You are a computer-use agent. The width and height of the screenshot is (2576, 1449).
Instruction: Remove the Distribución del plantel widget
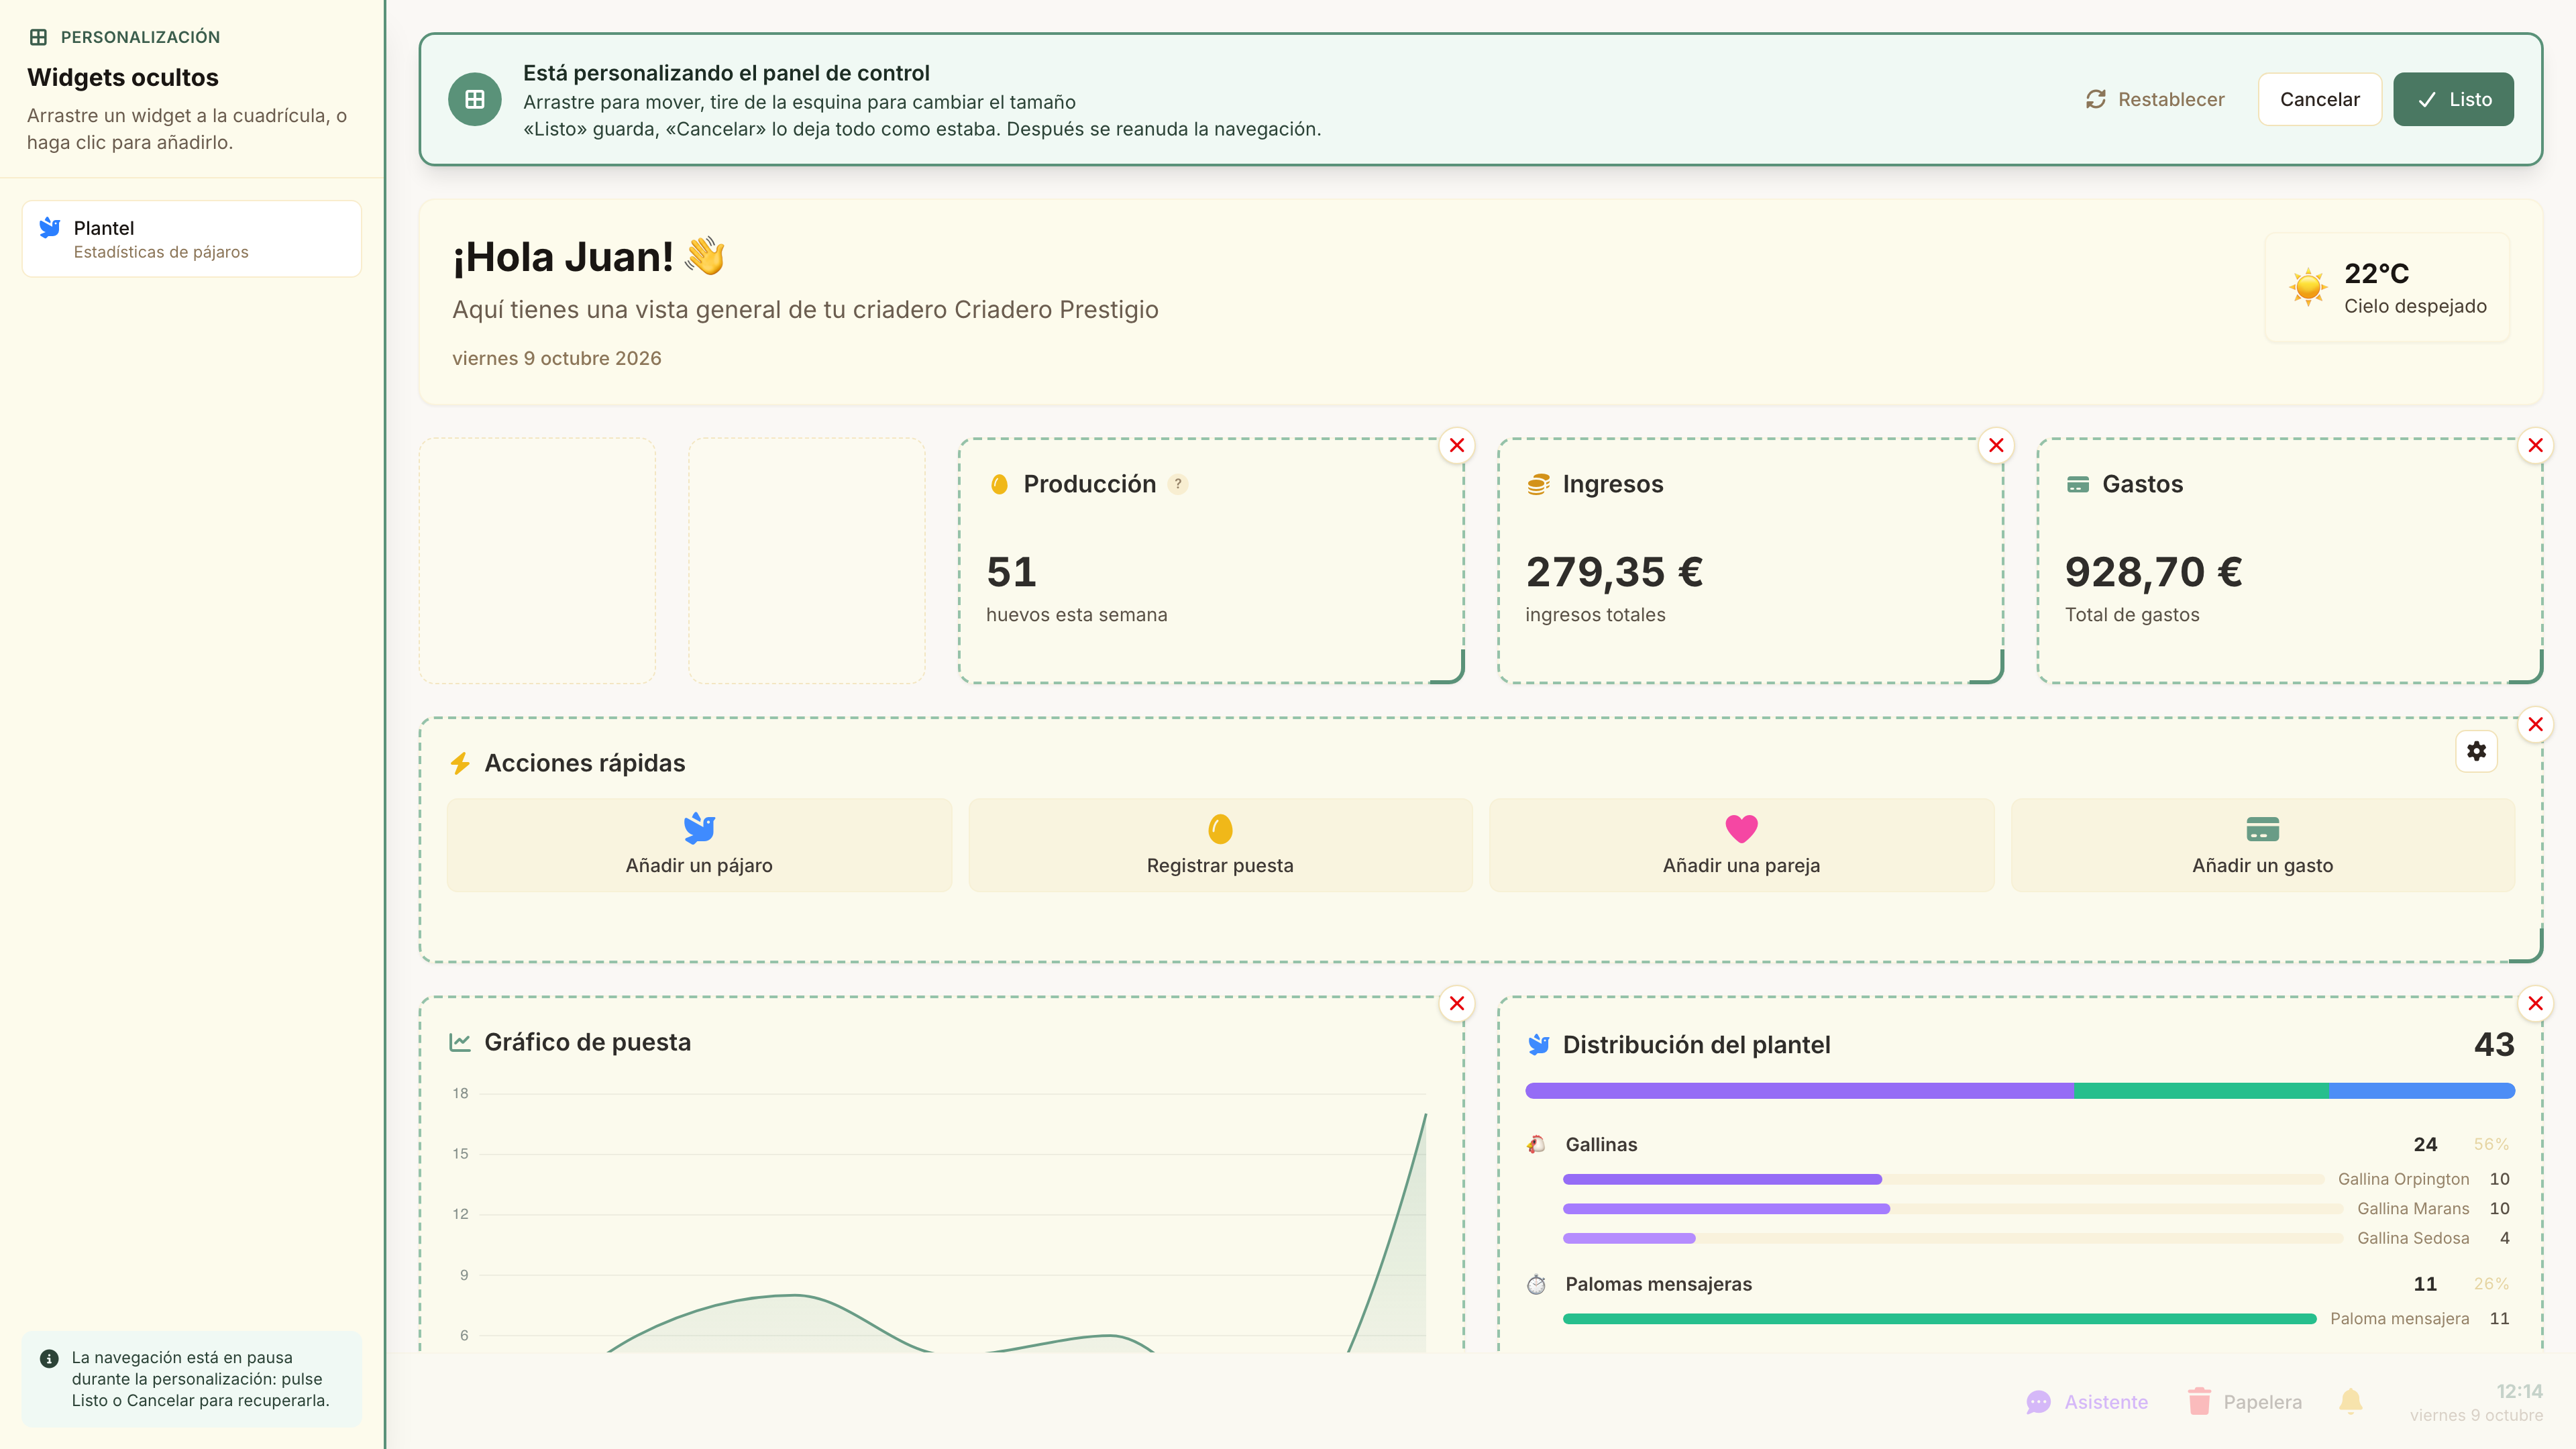tap(2535, 1004)
